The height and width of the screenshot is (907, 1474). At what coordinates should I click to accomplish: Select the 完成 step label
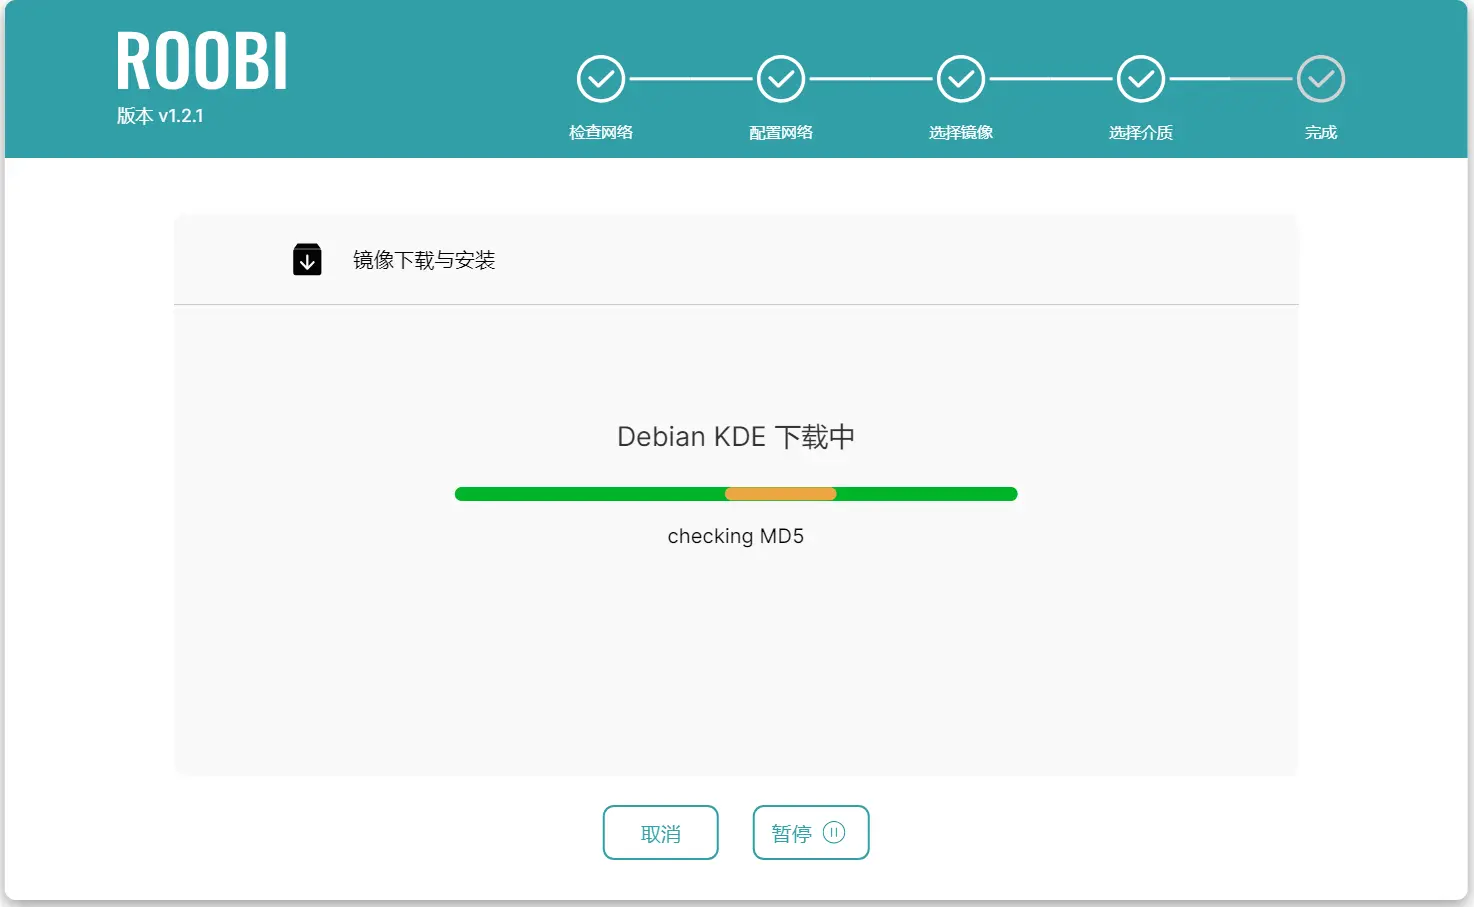pos(1321,132)
